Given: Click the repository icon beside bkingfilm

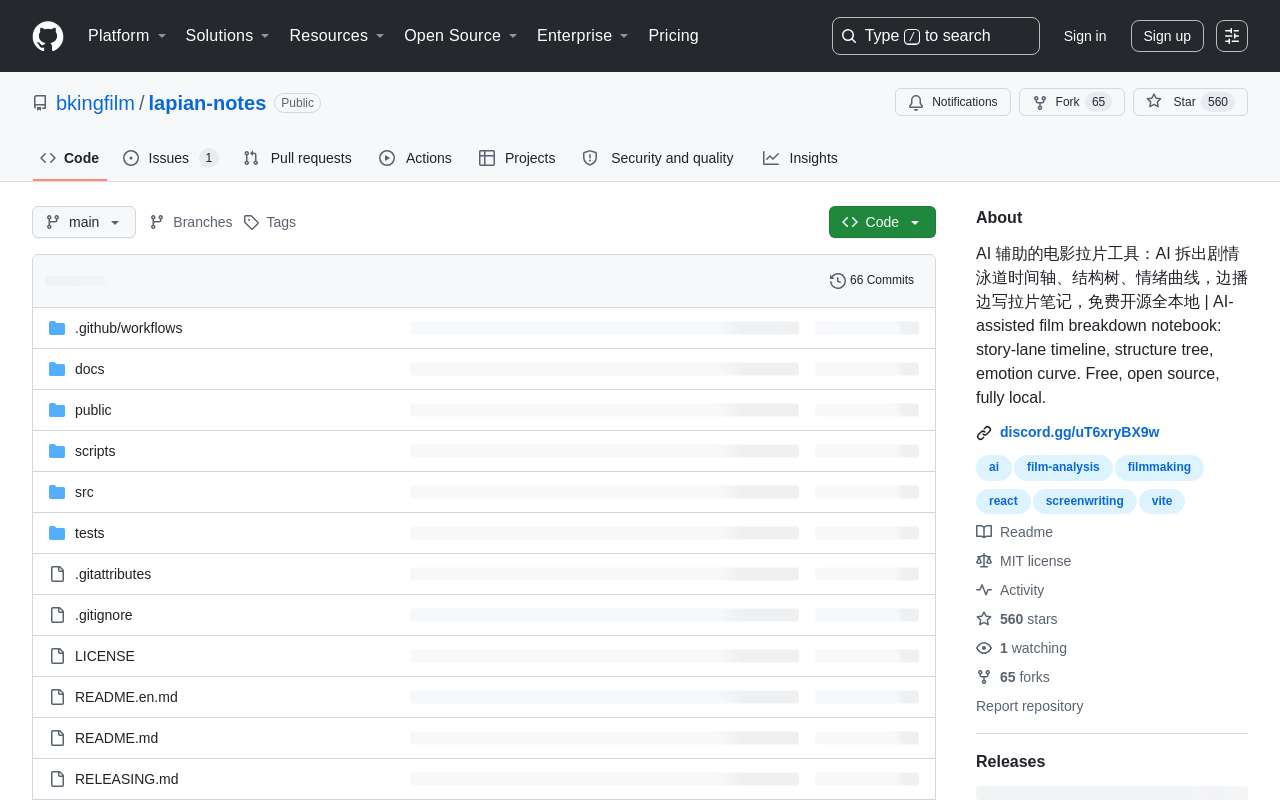Looking at the screenshot, I should [40, 103].
